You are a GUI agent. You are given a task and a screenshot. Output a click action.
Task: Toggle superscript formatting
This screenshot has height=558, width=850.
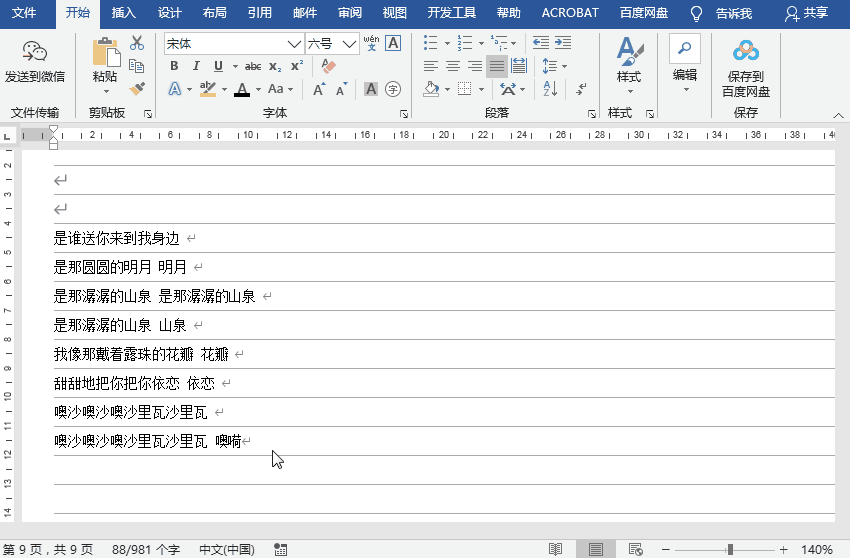click(297, 66)
